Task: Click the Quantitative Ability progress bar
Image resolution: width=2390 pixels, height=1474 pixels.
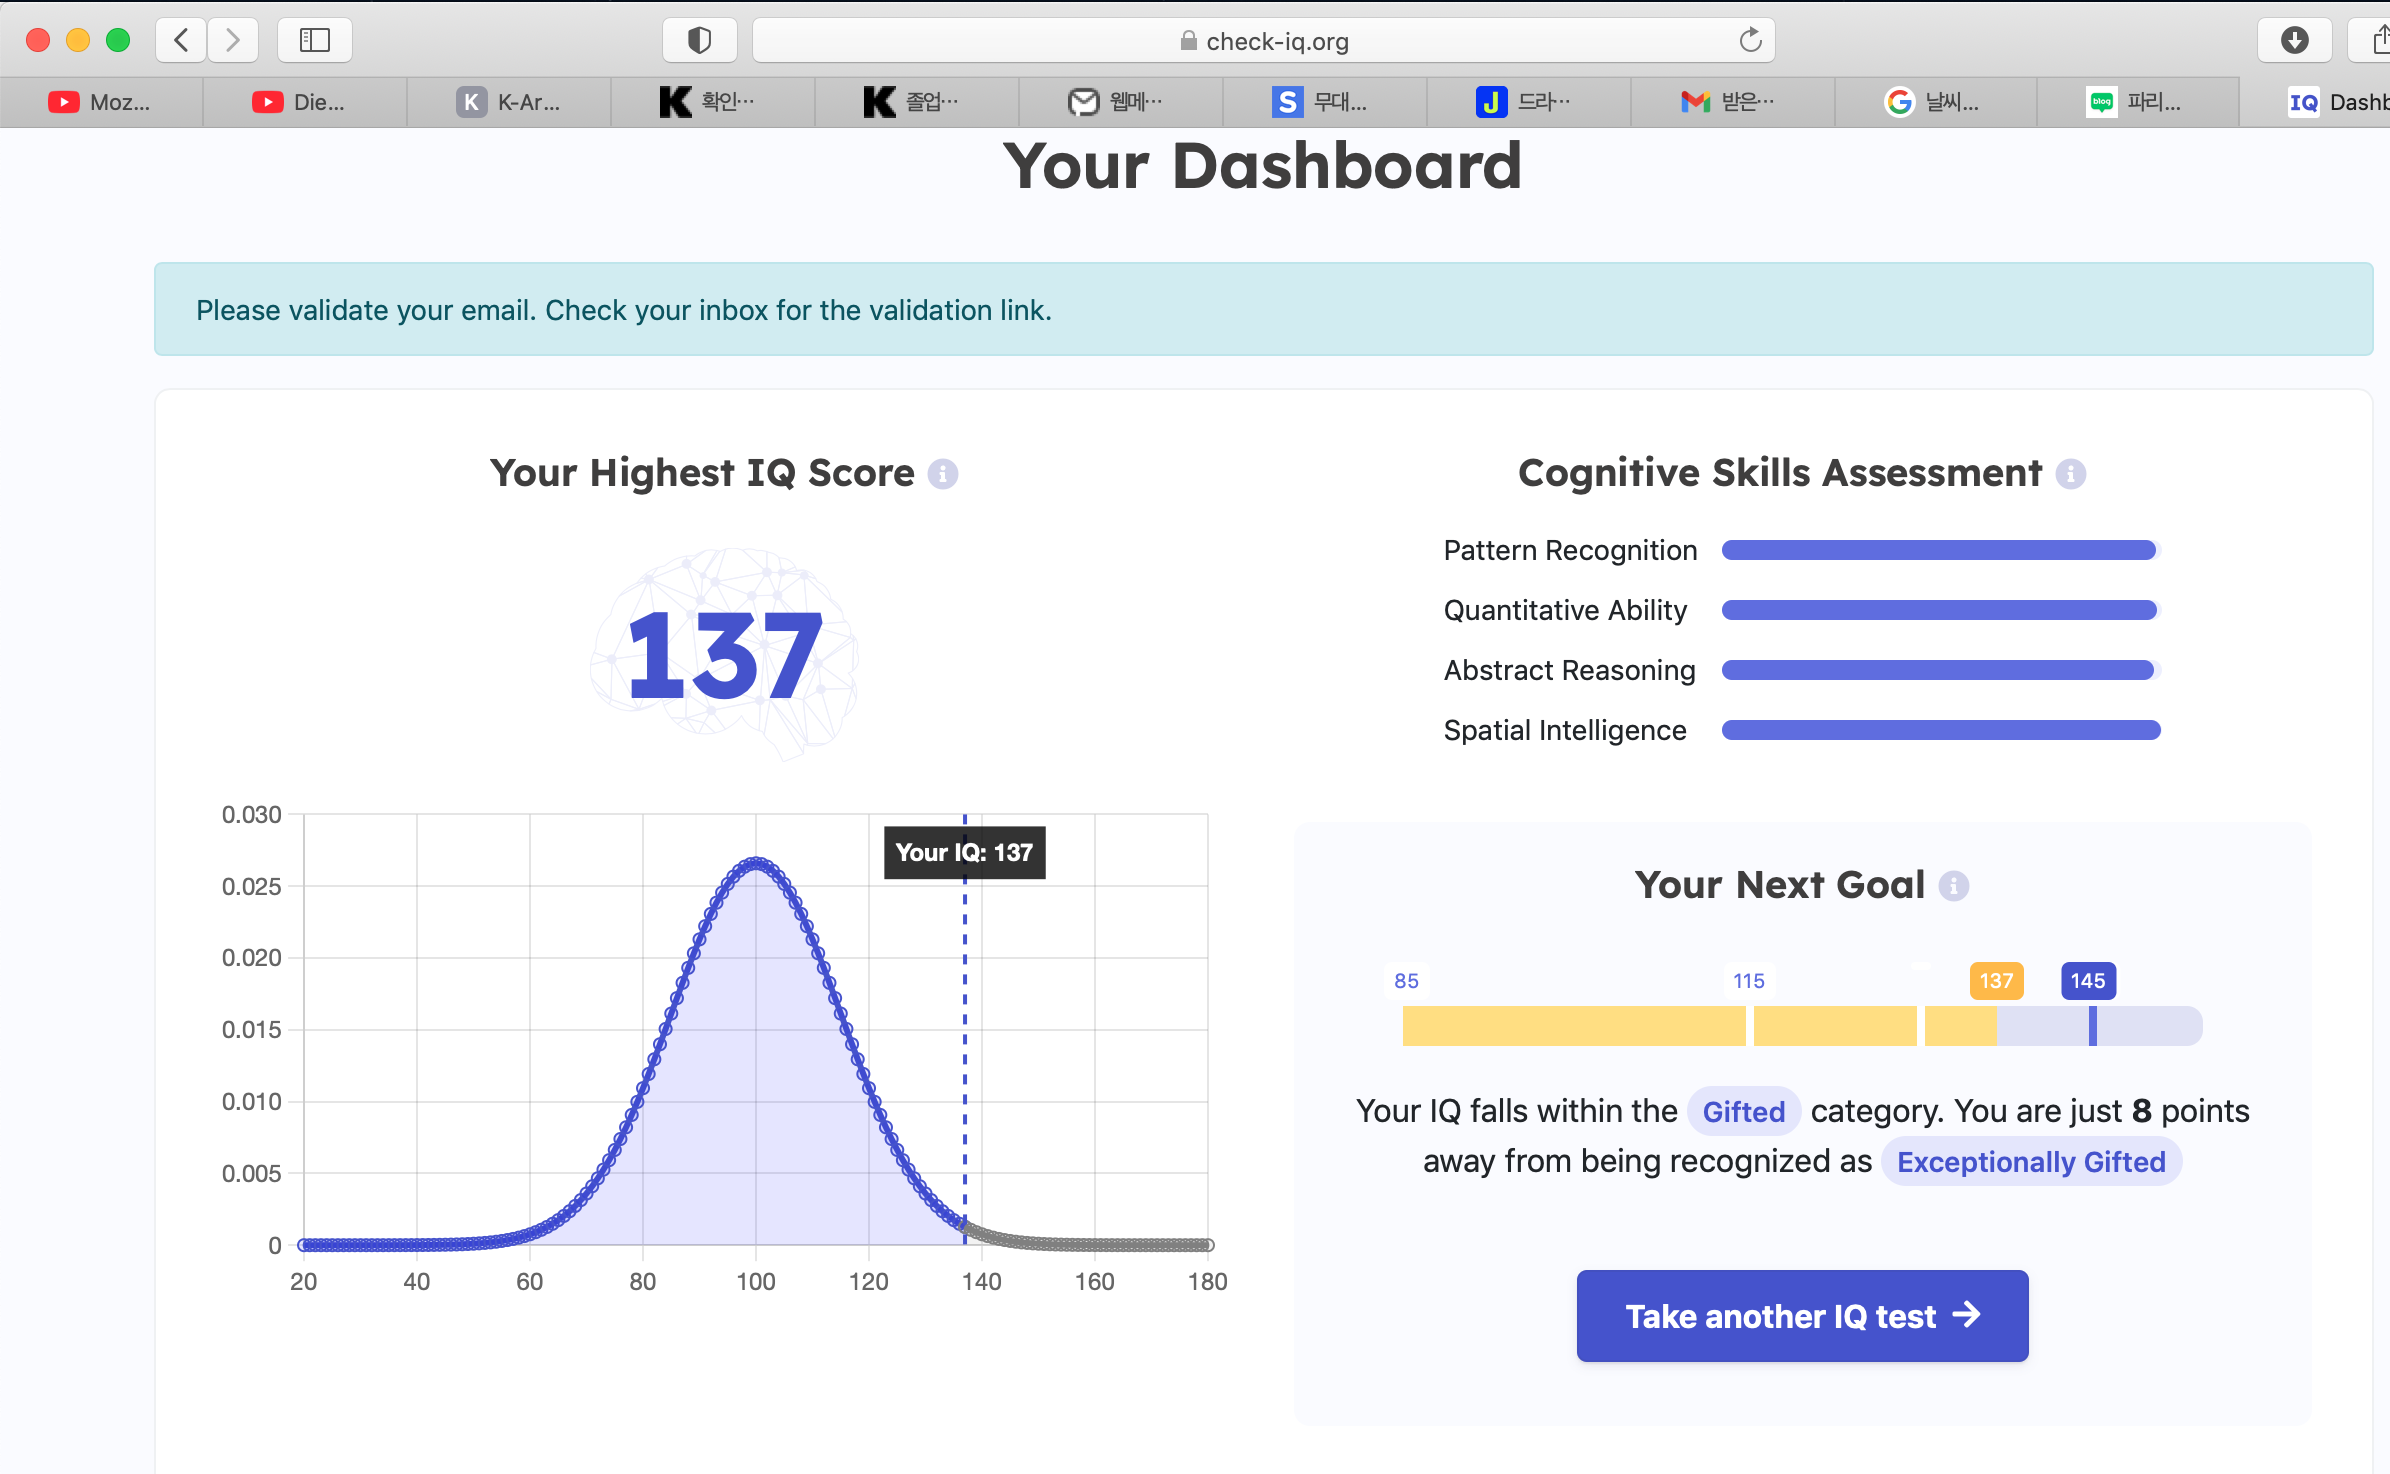Action: [x=1940, y=610]
